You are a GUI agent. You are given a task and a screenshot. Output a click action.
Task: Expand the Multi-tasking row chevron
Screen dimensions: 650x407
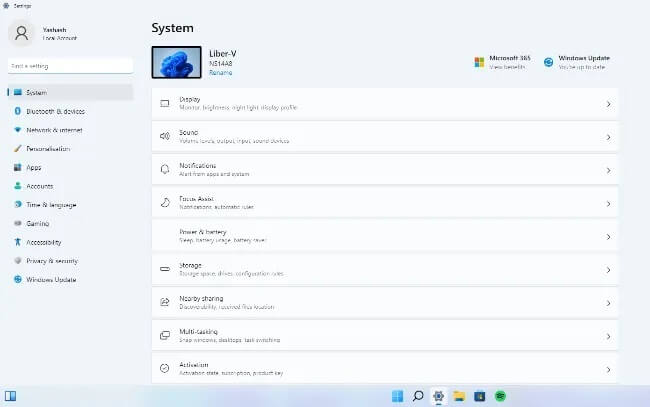[608, 336]
